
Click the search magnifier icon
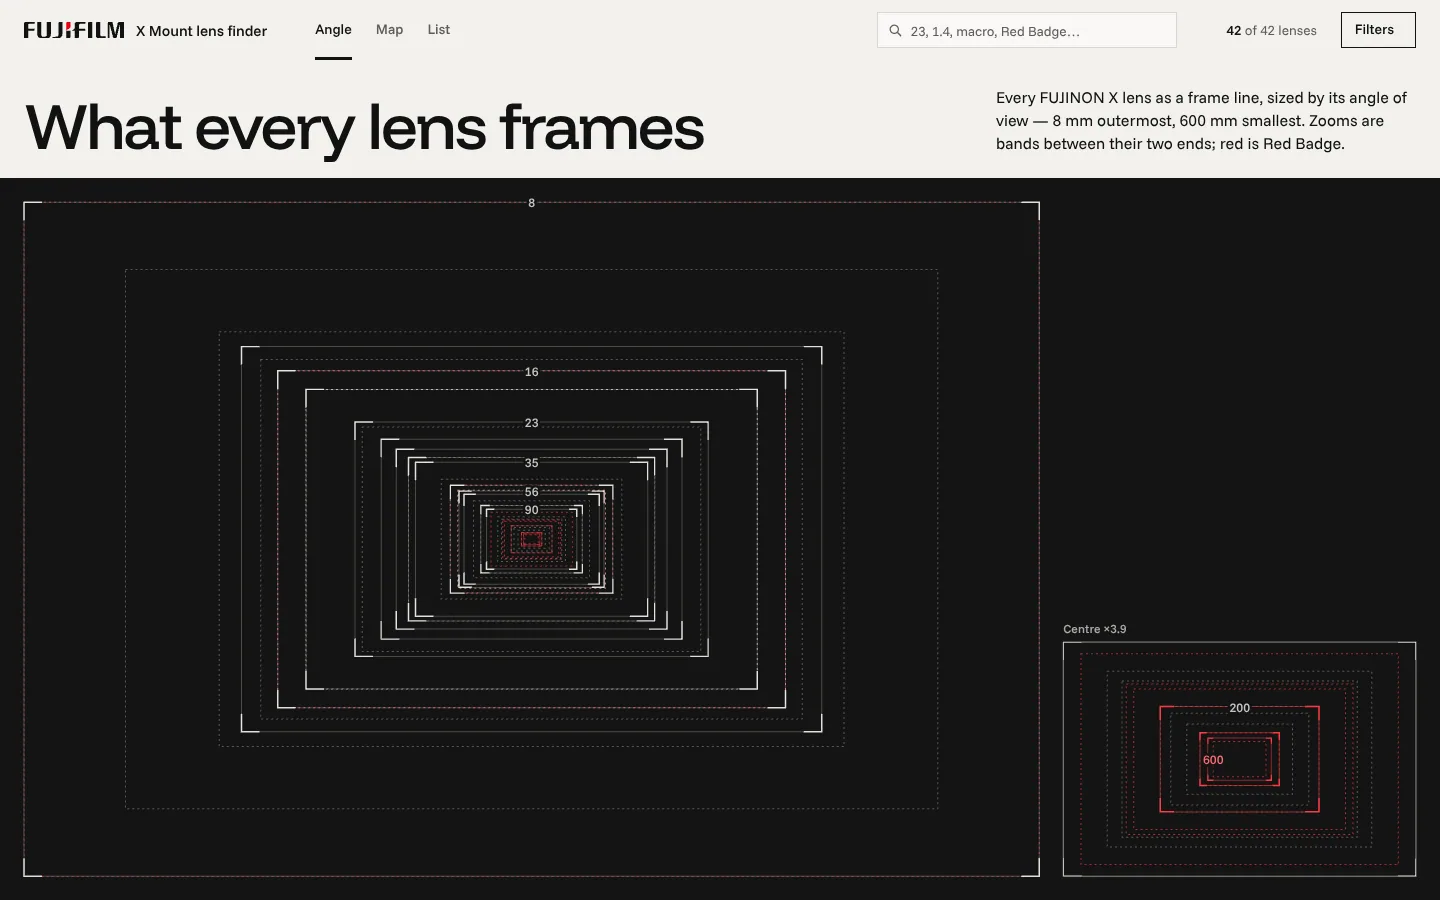895,31
